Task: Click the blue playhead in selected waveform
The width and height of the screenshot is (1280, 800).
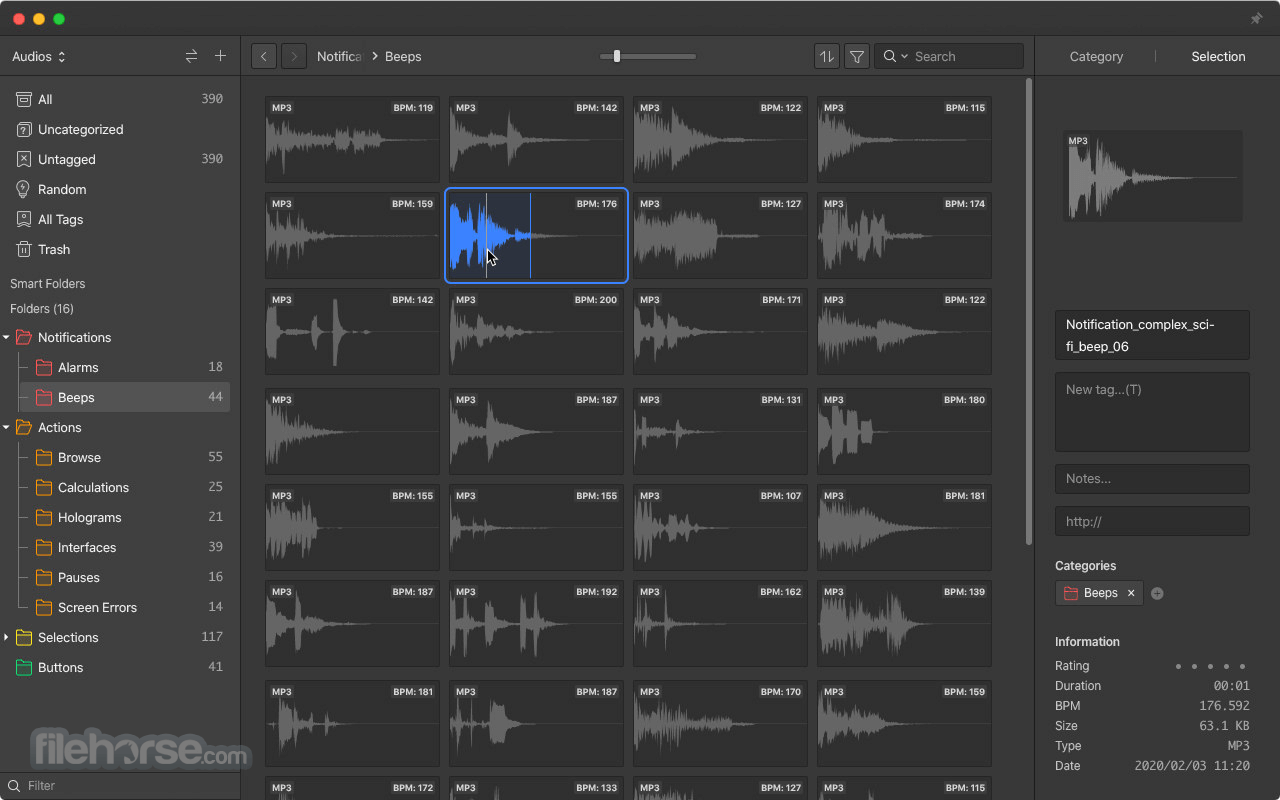Action: point(530,236)
